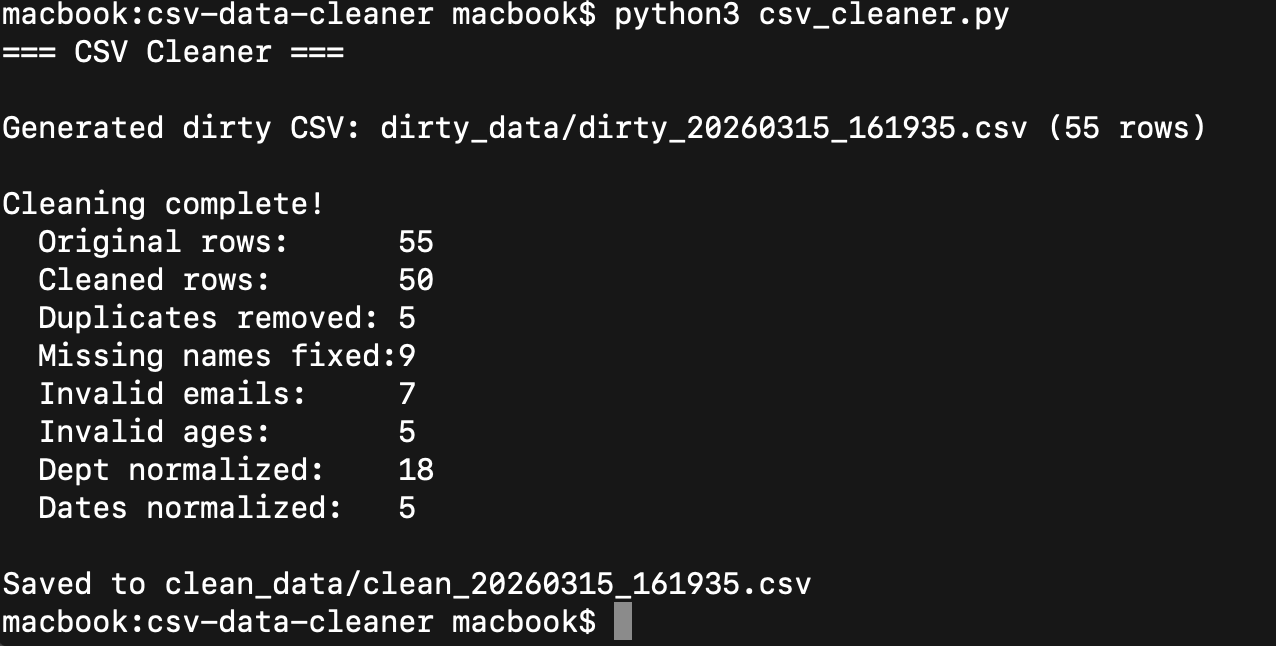
Task: Click the terminal cursor block at prompt
Action: 622,621
